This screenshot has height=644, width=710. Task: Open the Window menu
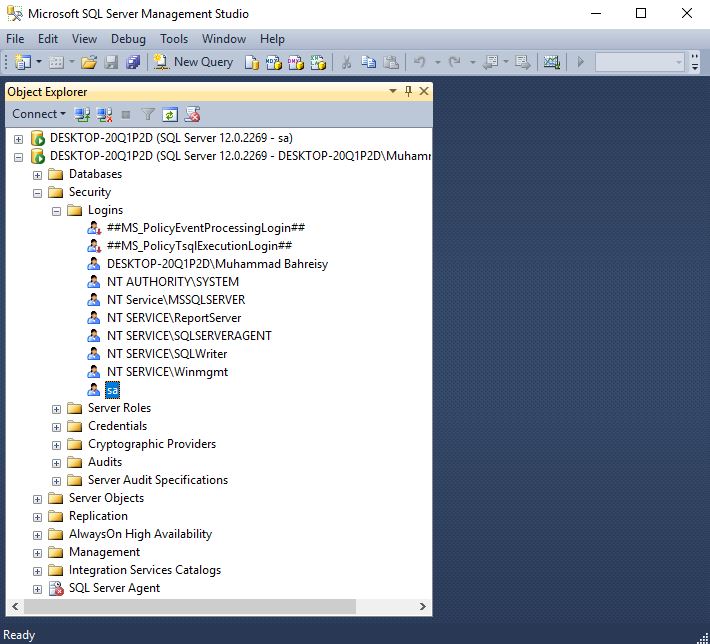coord(224,39)
